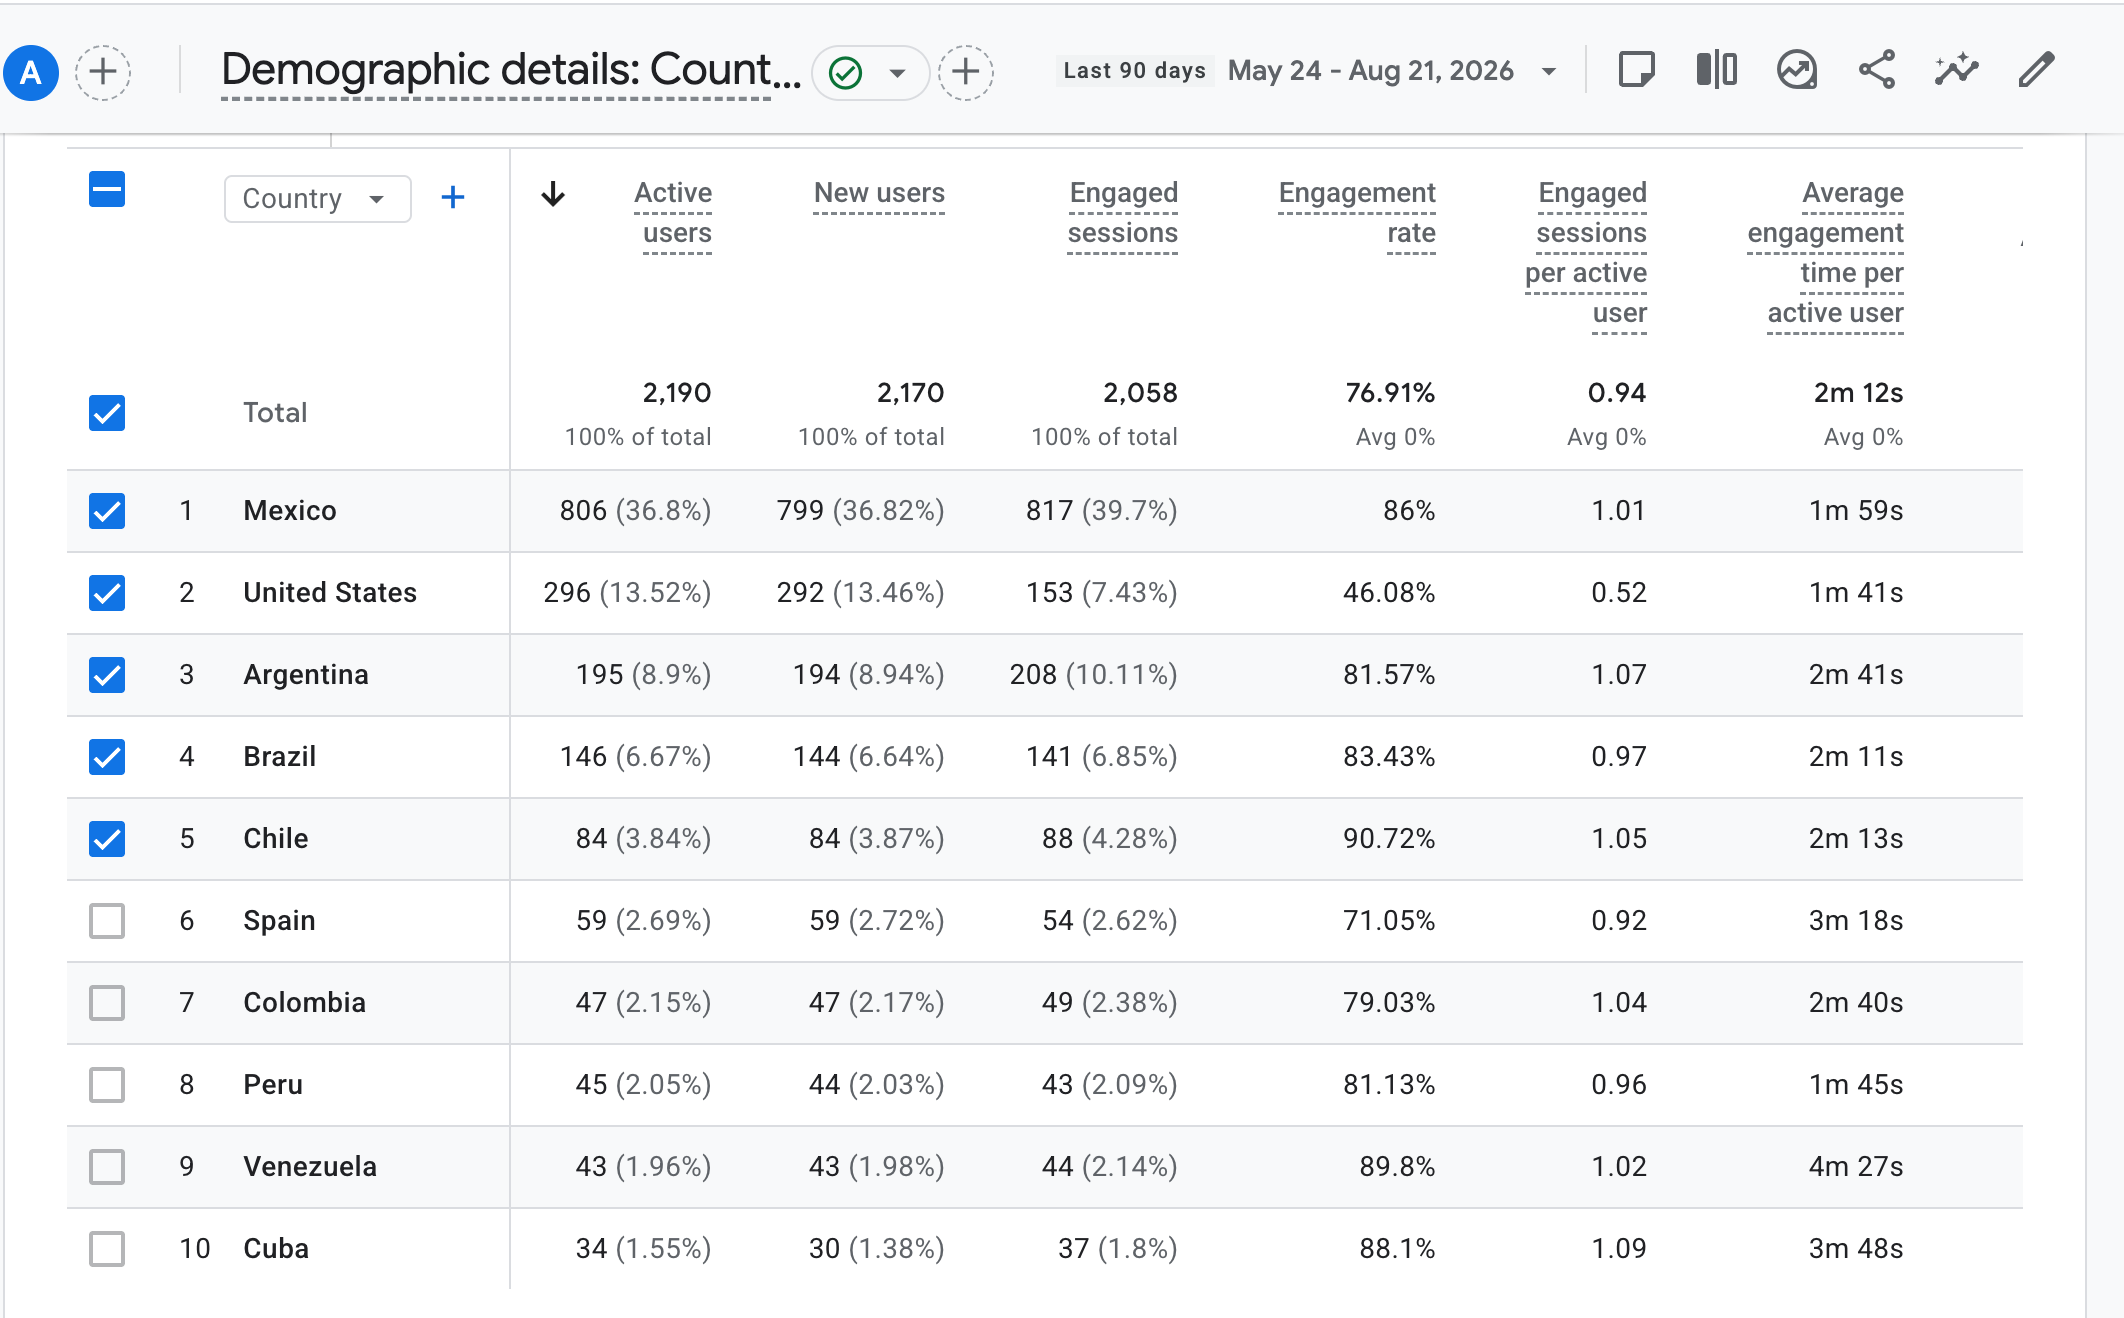2124x1318 pixels.
Task: Toggle the select-all rows header checkbox
Action: point(107,189)
